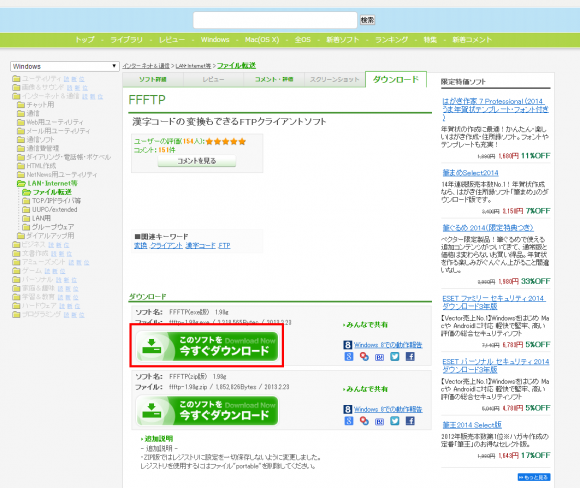580x488 pixels.
Task: Click the Twitter icon in FFFTP exe row
Action: 395,357
